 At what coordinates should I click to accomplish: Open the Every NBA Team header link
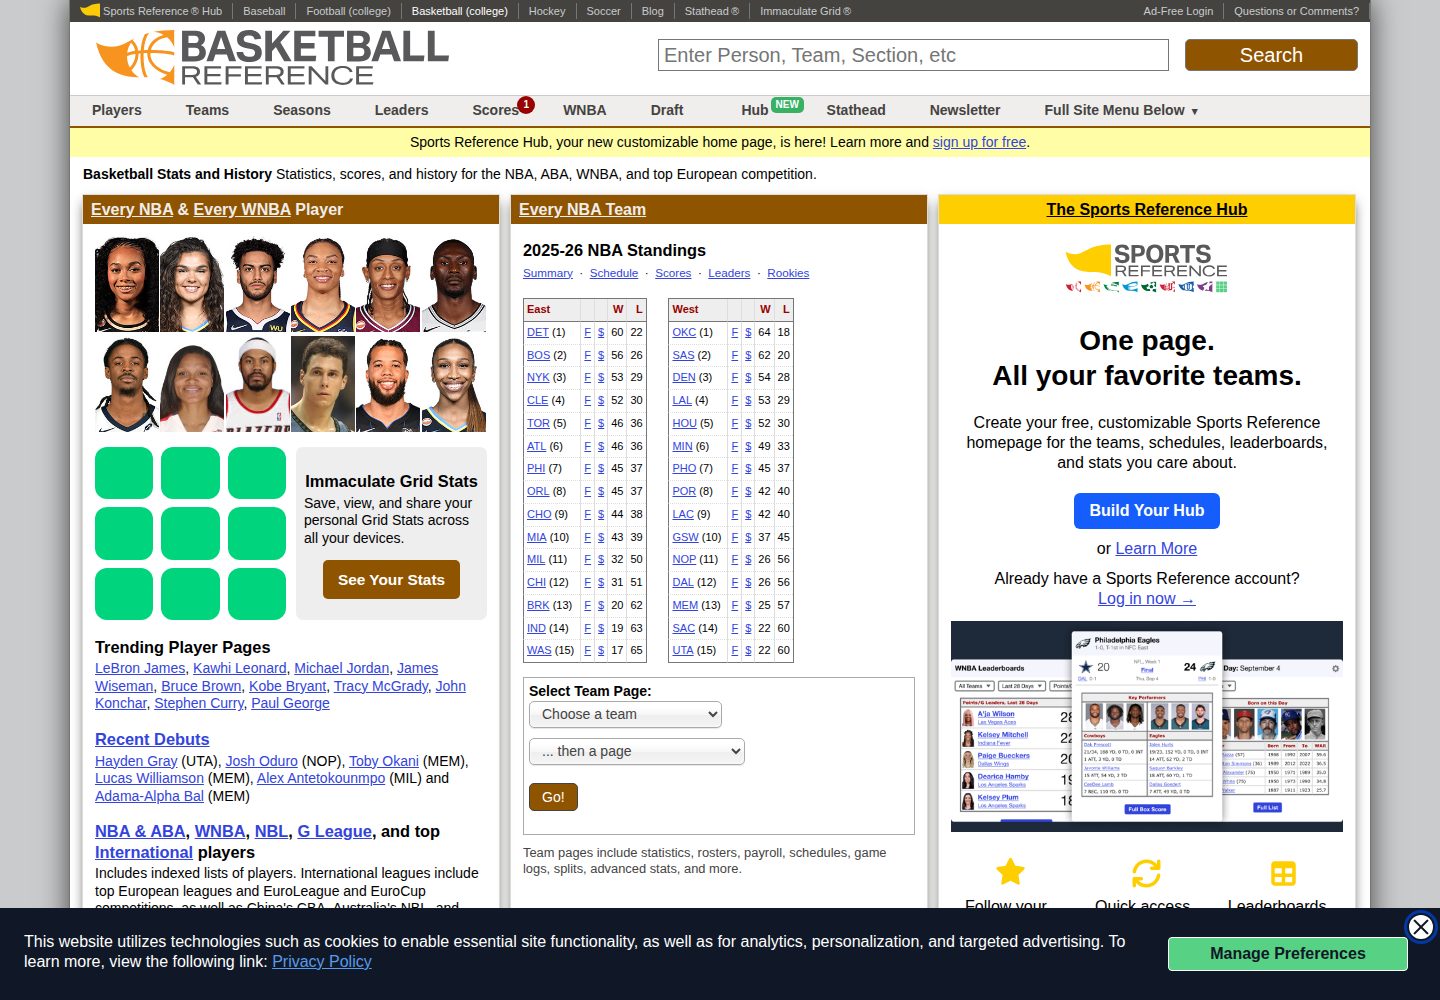pos(582,209)
